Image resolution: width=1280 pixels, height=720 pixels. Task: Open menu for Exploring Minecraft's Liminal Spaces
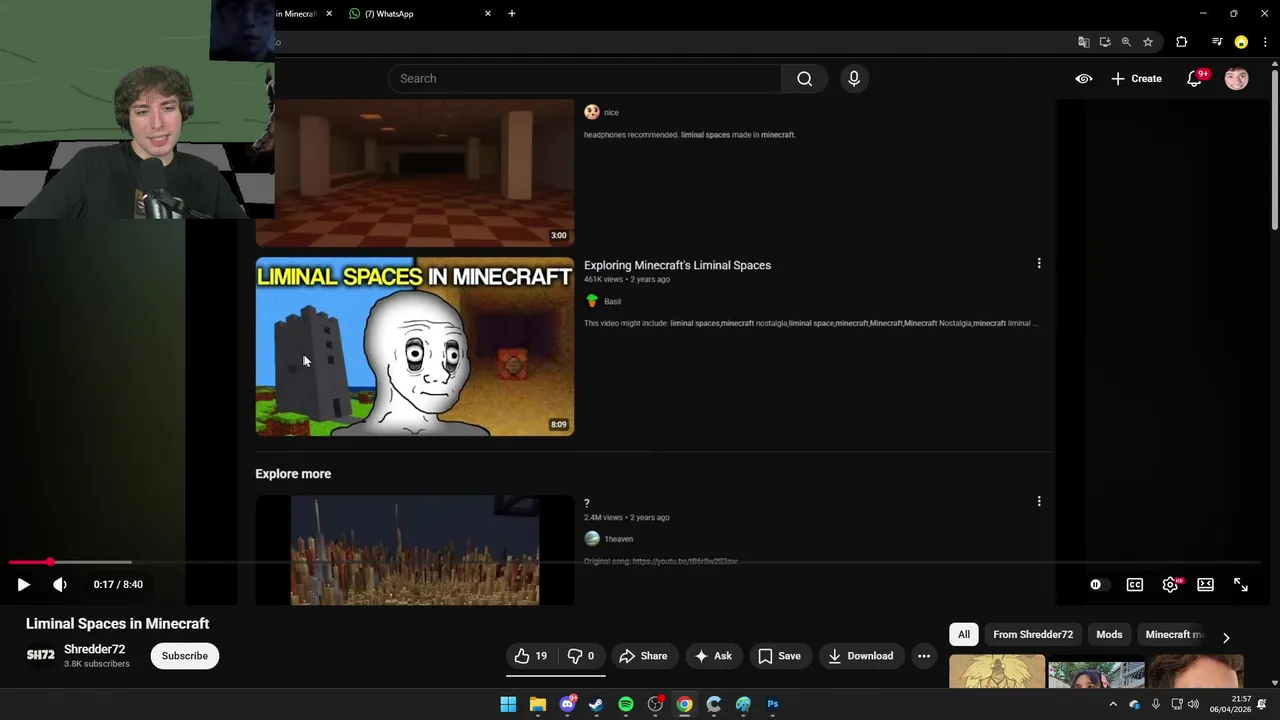tap(1039, 263)
